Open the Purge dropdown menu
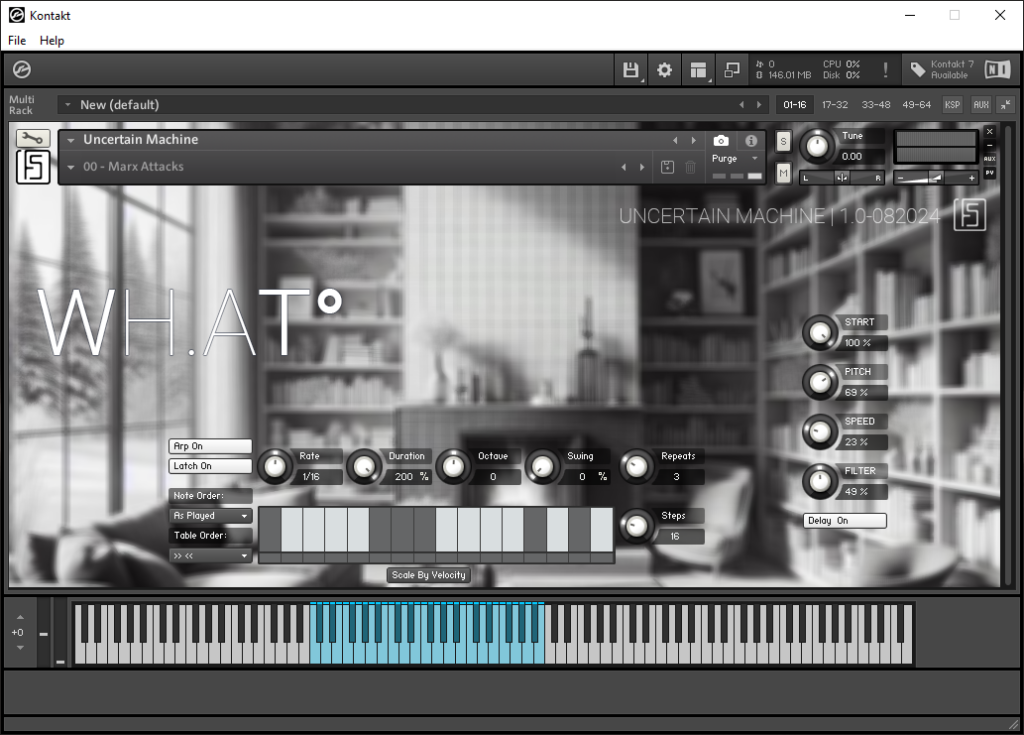The width and height of the screenshot is (1024, 735). coord(735,159)
